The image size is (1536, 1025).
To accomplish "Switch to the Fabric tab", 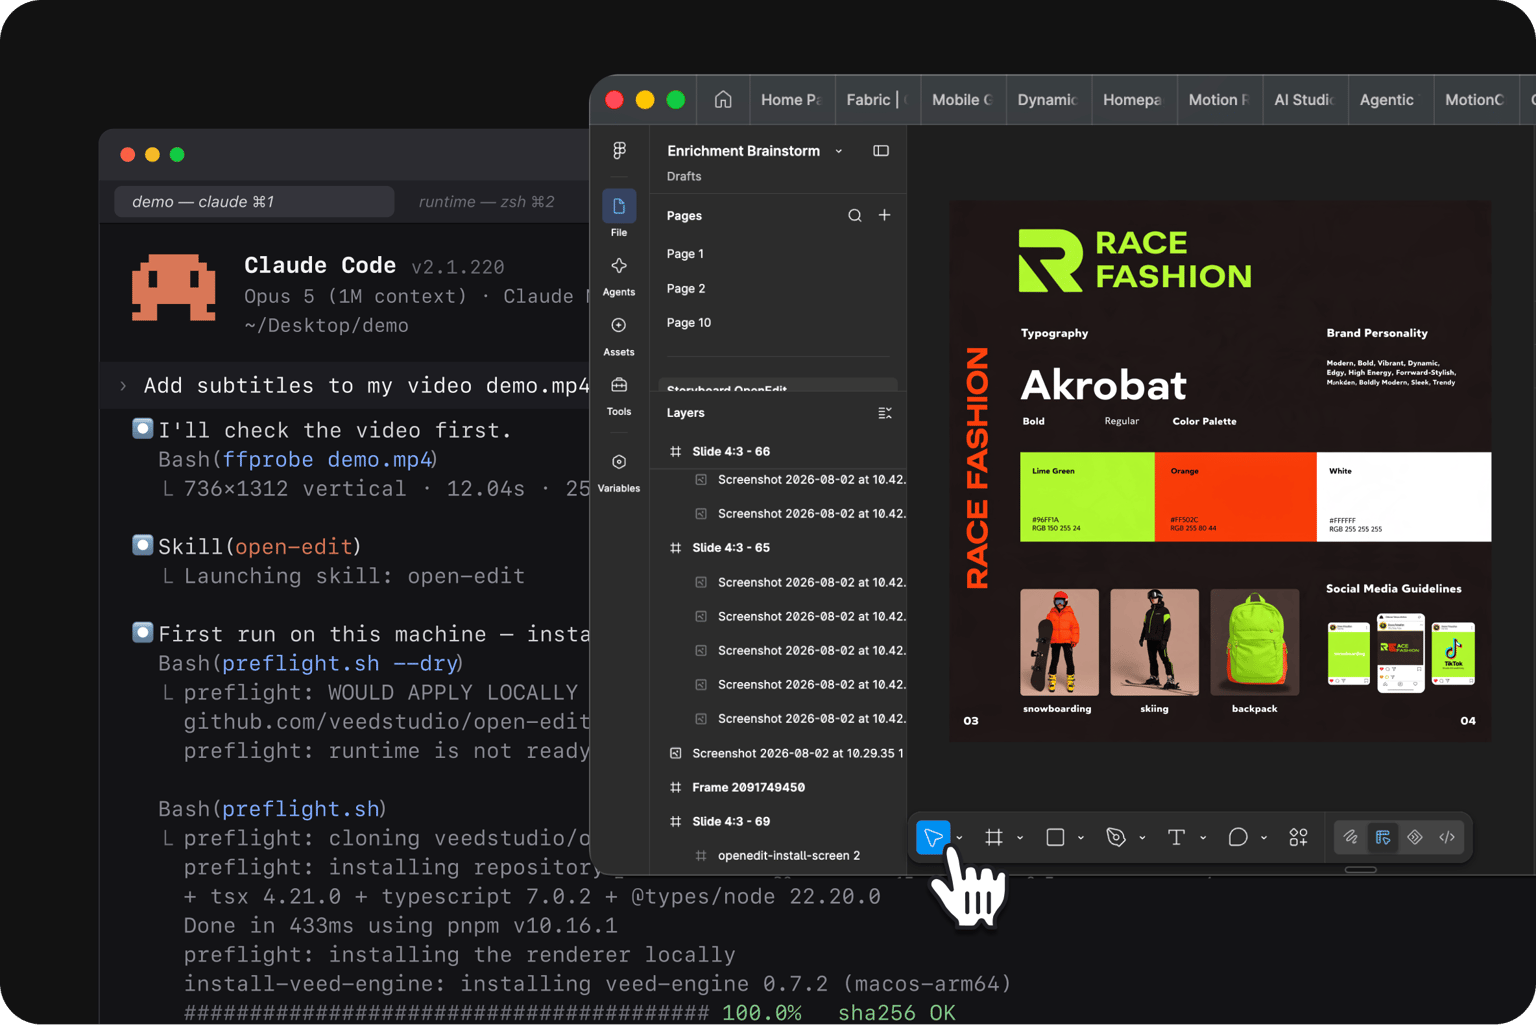I will point(877,99).
